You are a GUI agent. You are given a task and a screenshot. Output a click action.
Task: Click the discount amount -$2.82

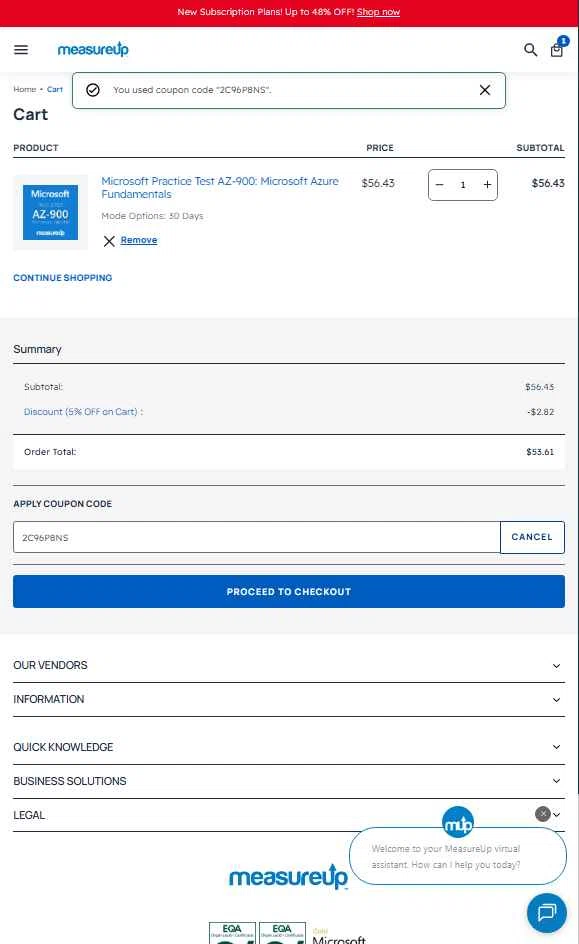540,412
